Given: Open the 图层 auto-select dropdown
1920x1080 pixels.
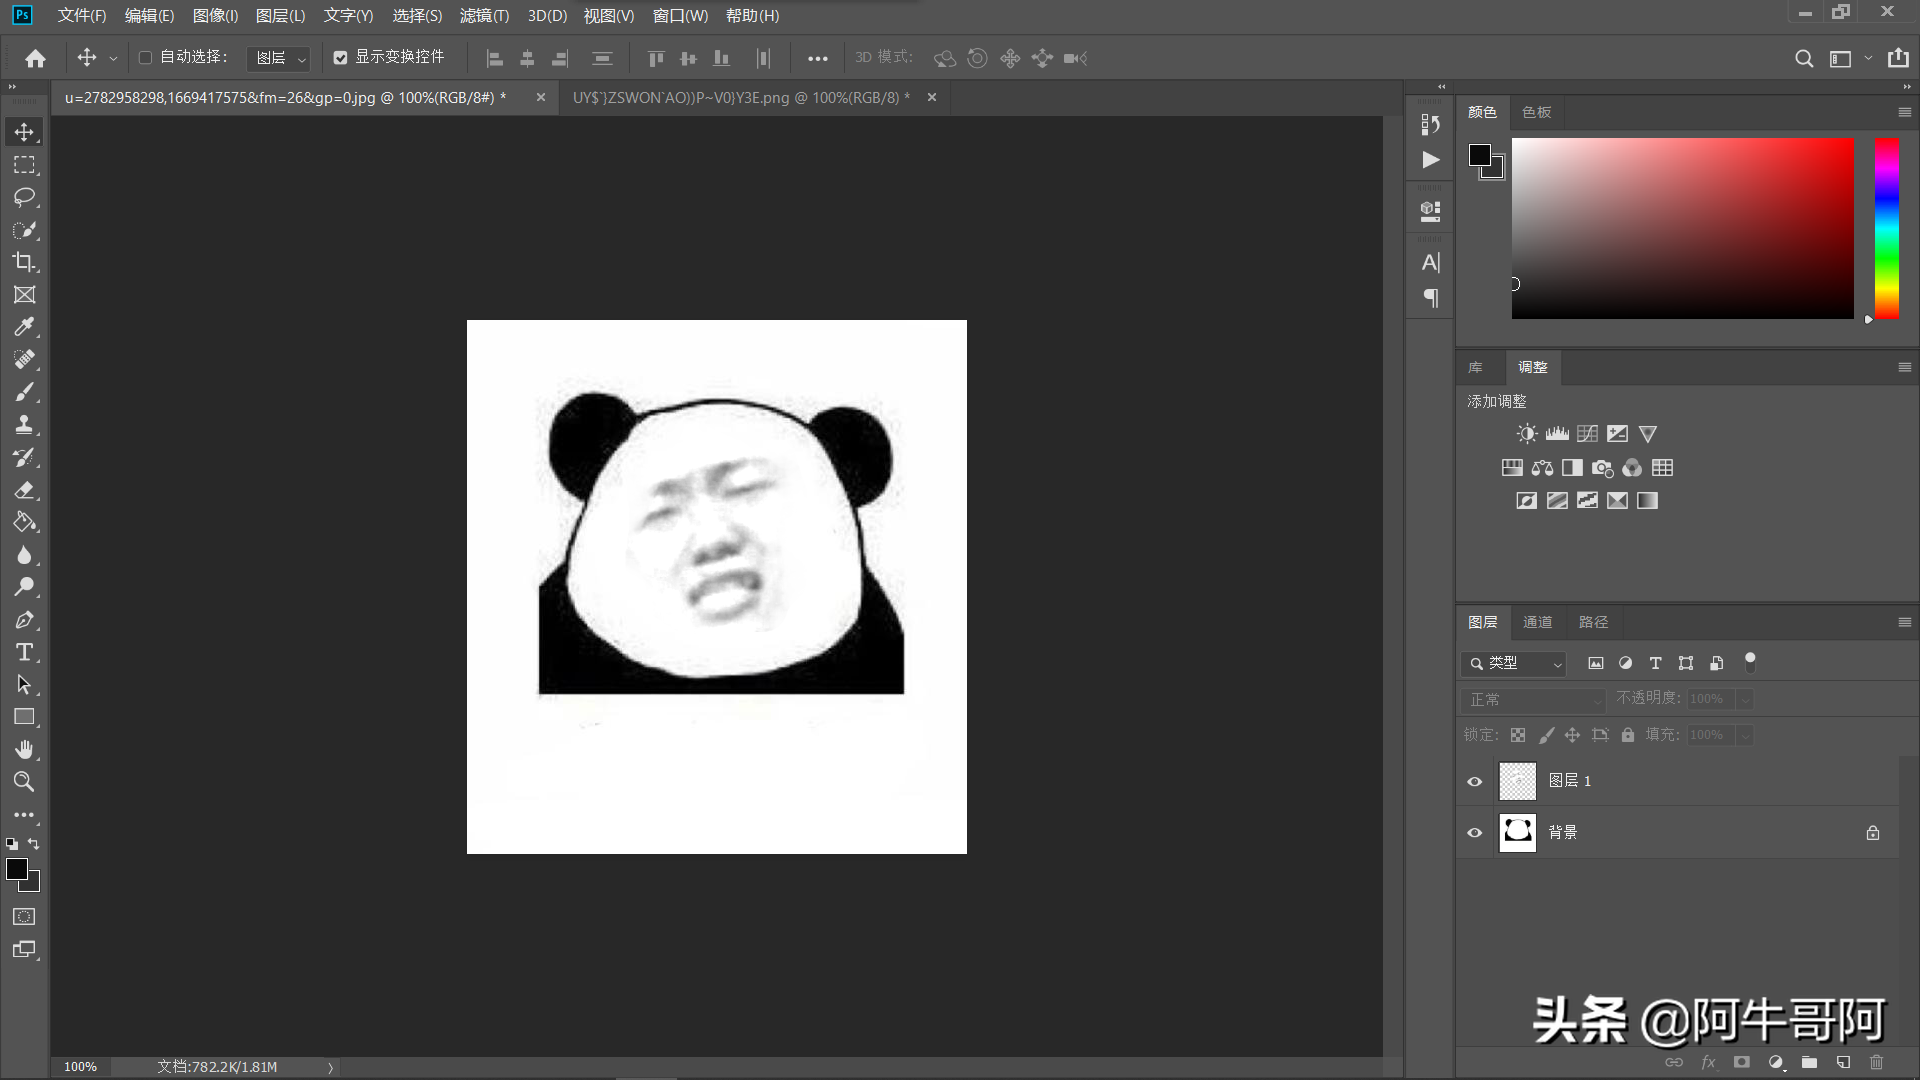Looking at the screenshot, I should pyautogui.click(x=279, y=59).
